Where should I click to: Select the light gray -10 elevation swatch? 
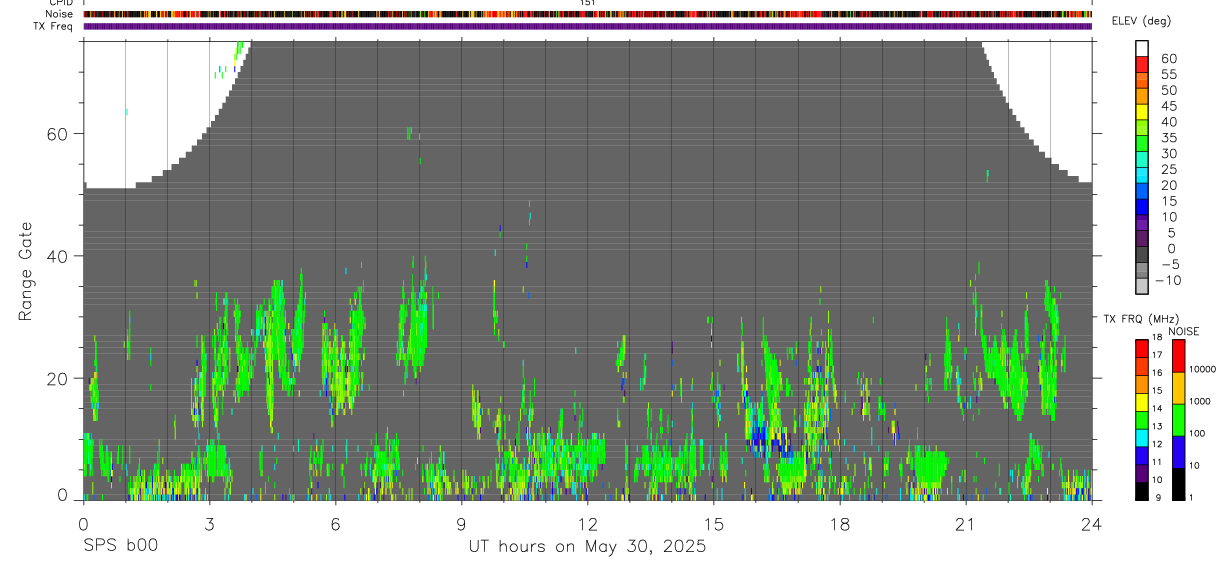(x=1142, y=285)
